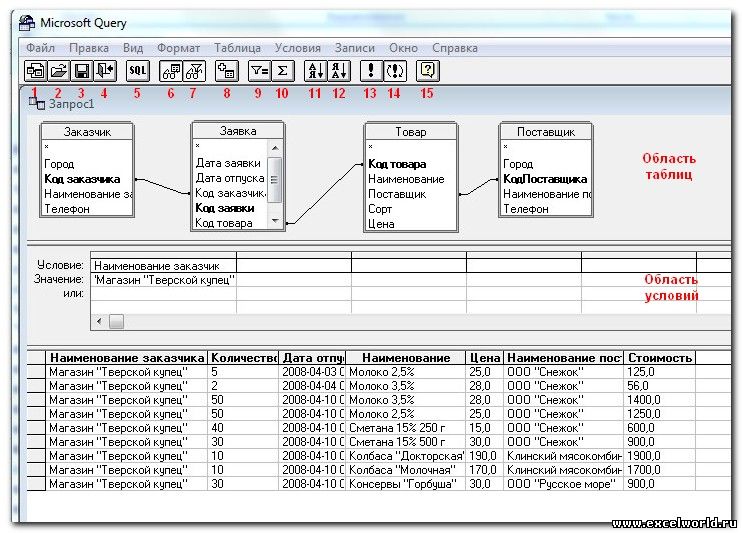Screen dimensions: 742x533
Task: Click the Microsoft Query title bar icon
Action: 27,23
